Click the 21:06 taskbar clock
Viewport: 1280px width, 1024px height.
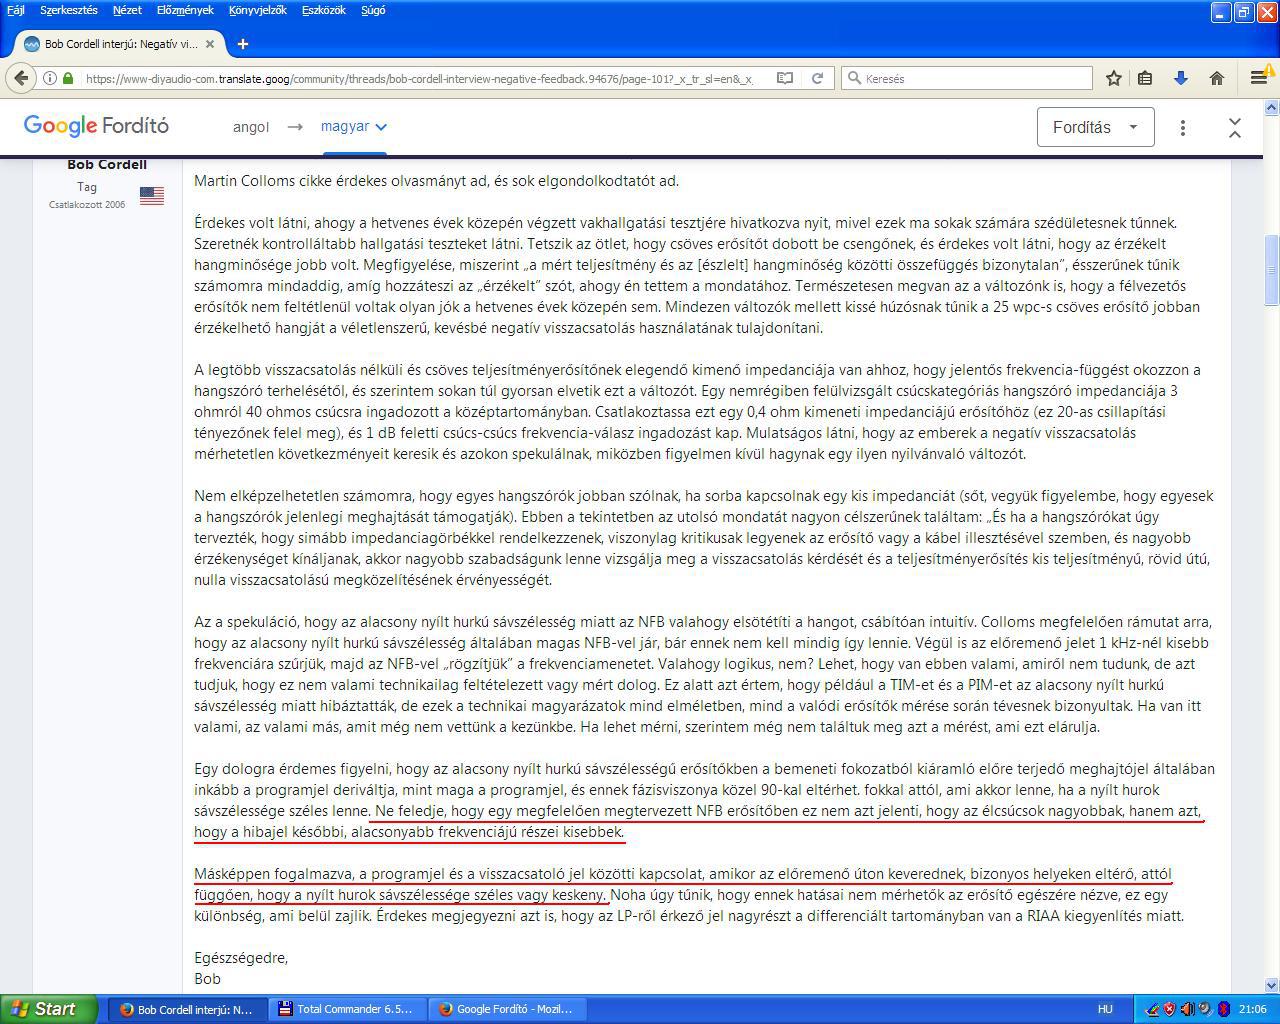click(x=1253, y=1010)
